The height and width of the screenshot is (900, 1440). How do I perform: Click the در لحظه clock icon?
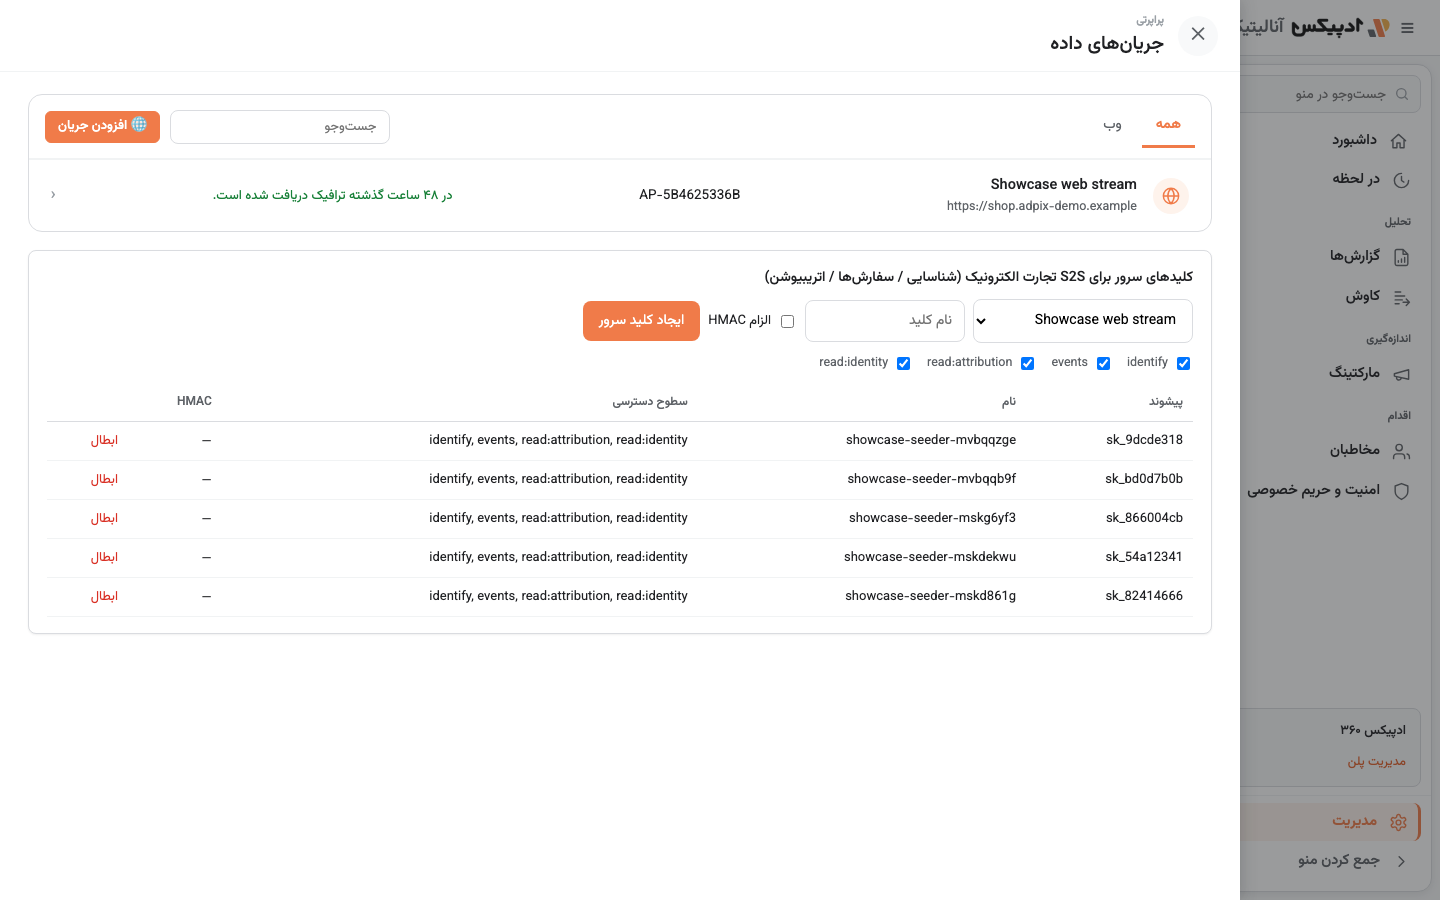1400,180
